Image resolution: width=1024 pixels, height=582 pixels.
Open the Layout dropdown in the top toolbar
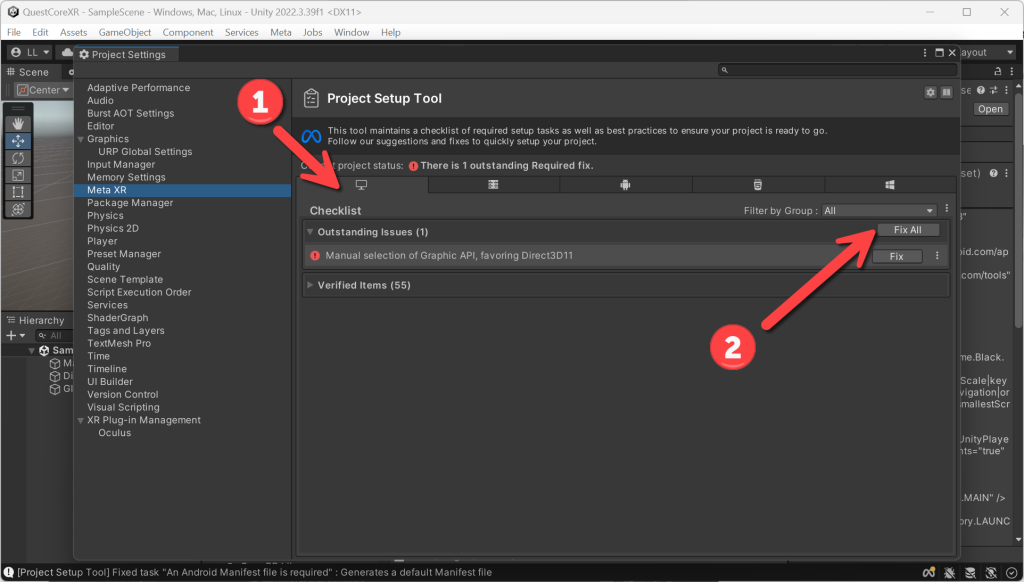987,52
